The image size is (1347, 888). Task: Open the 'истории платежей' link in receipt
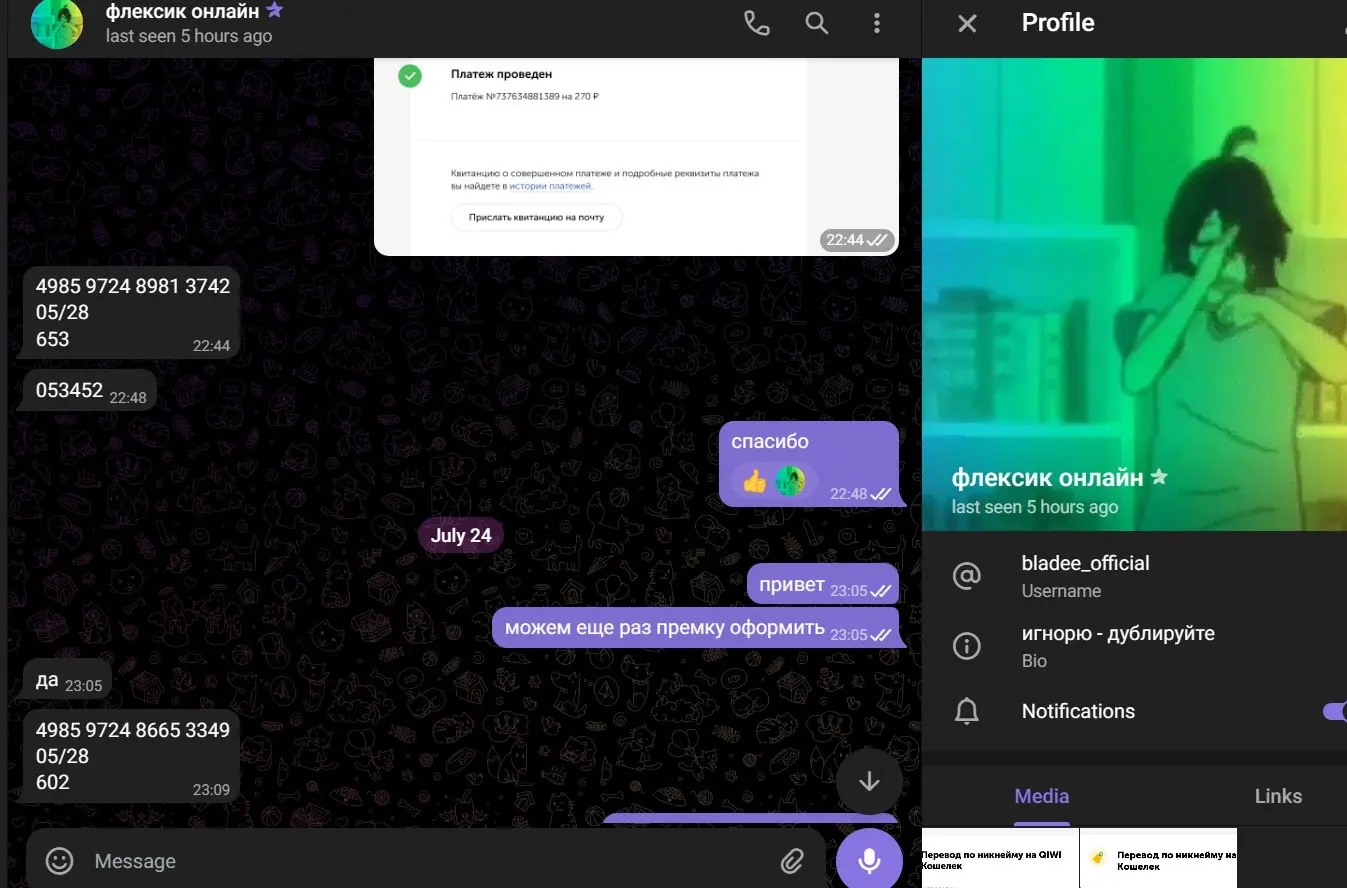550,186
